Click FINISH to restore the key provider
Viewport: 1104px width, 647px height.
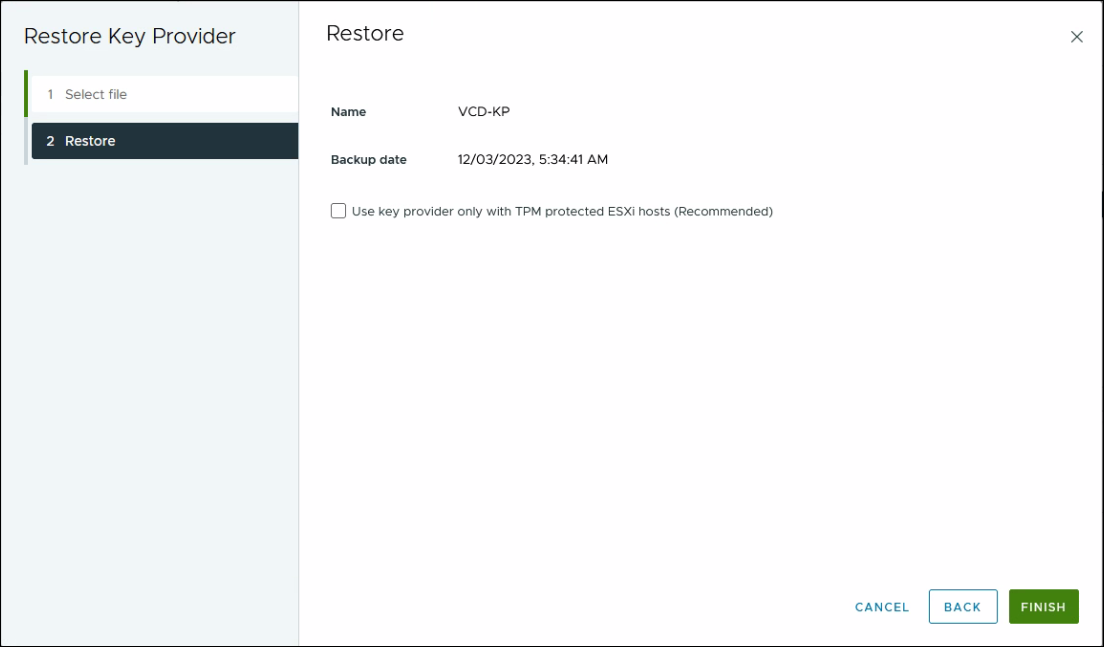pos(1043,606)
